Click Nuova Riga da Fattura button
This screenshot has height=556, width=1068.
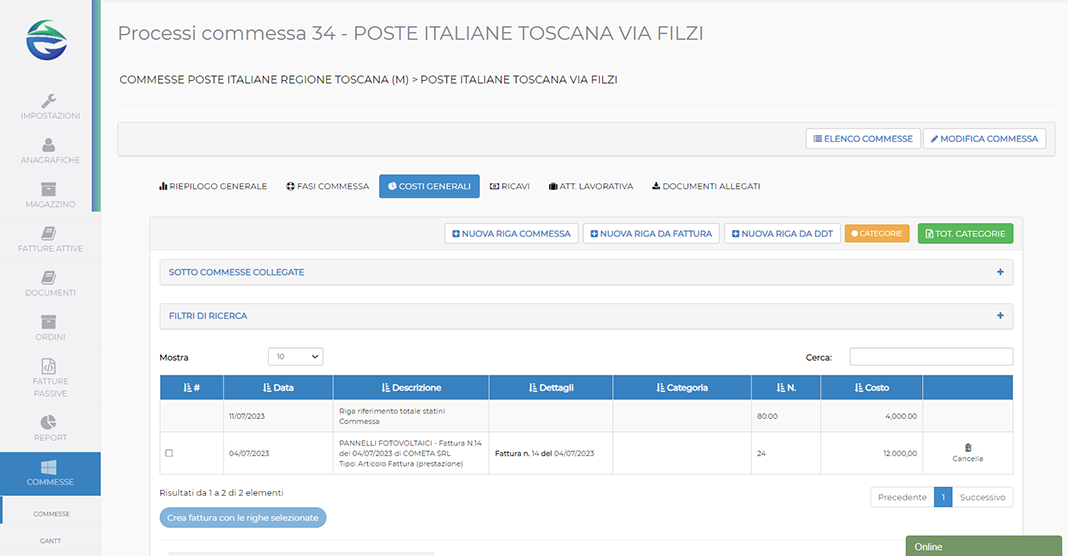(x=651, y=234)
